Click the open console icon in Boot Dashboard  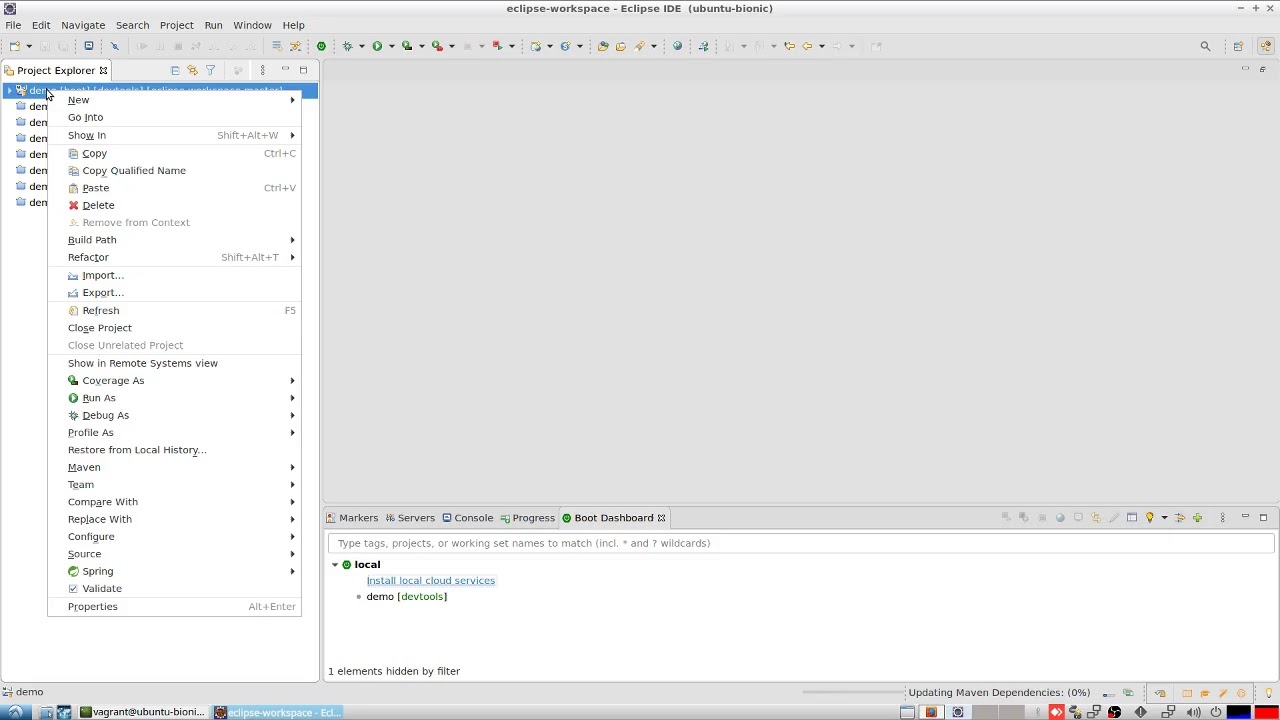click(1078, 518)
